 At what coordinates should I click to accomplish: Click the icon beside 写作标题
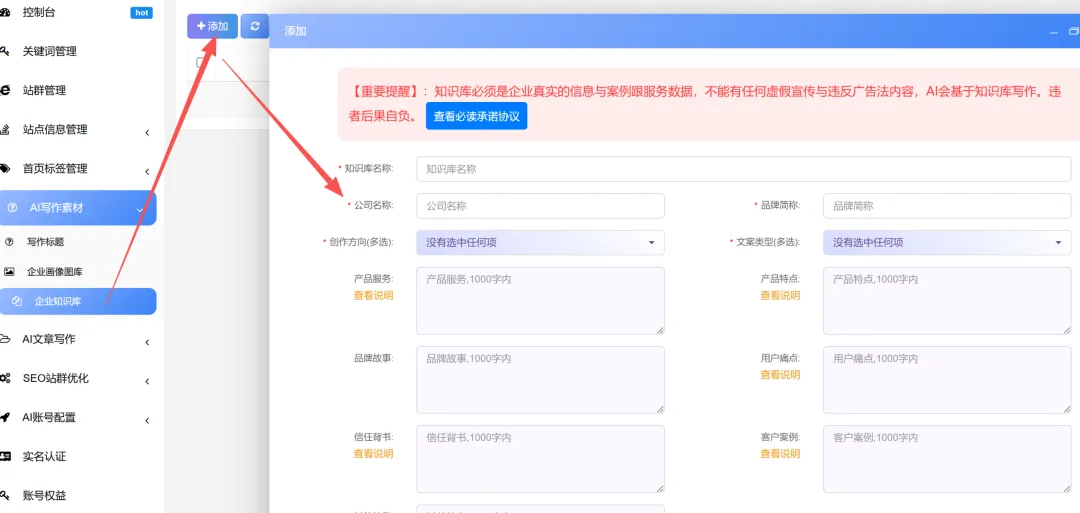(x=9, y=242)
